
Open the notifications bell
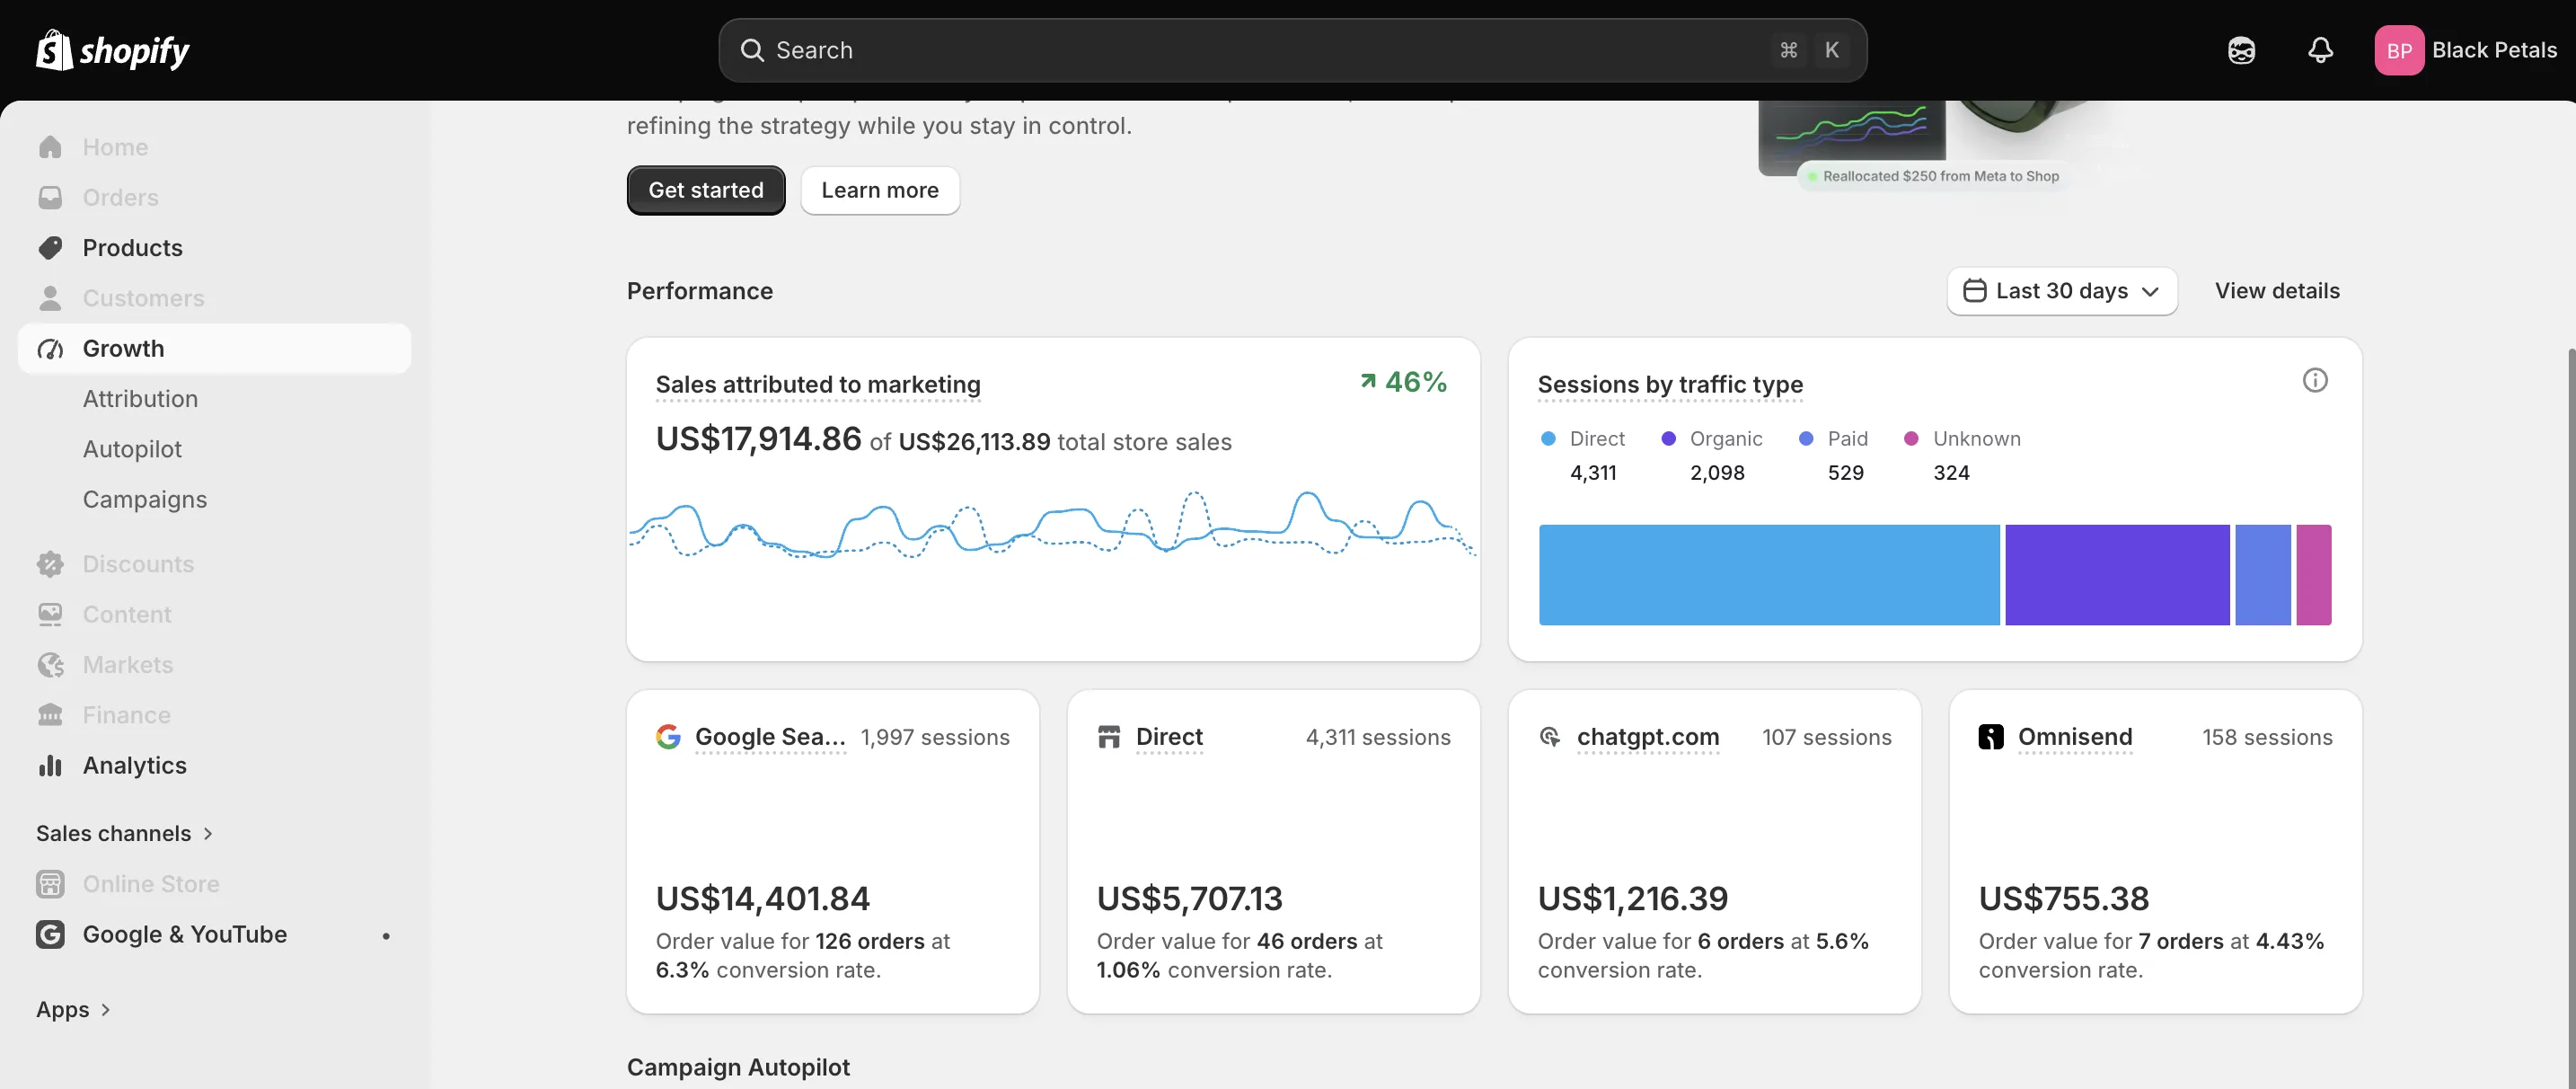tap(2320, 50)
